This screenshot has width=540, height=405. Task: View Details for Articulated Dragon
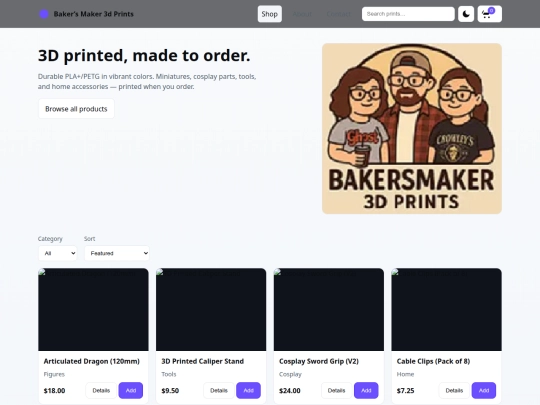pyautogui.click(x=101, y=391)
